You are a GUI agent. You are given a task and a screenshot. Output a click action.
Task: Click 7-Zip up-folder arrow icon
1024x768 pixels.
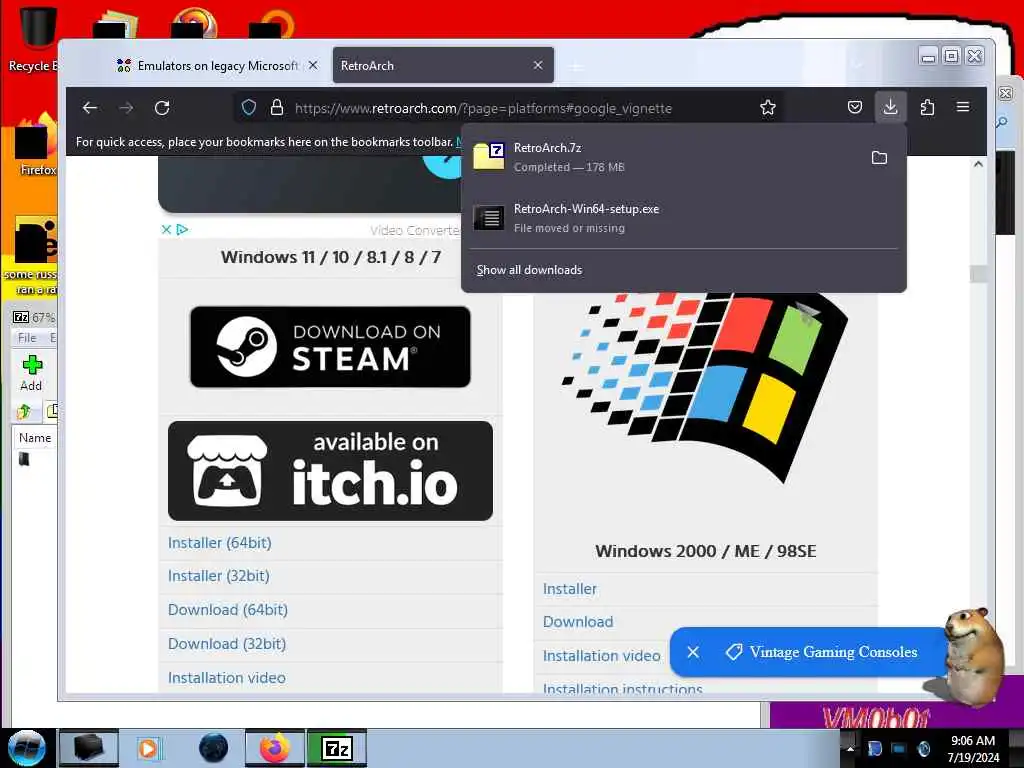click(x=24, y=411)
